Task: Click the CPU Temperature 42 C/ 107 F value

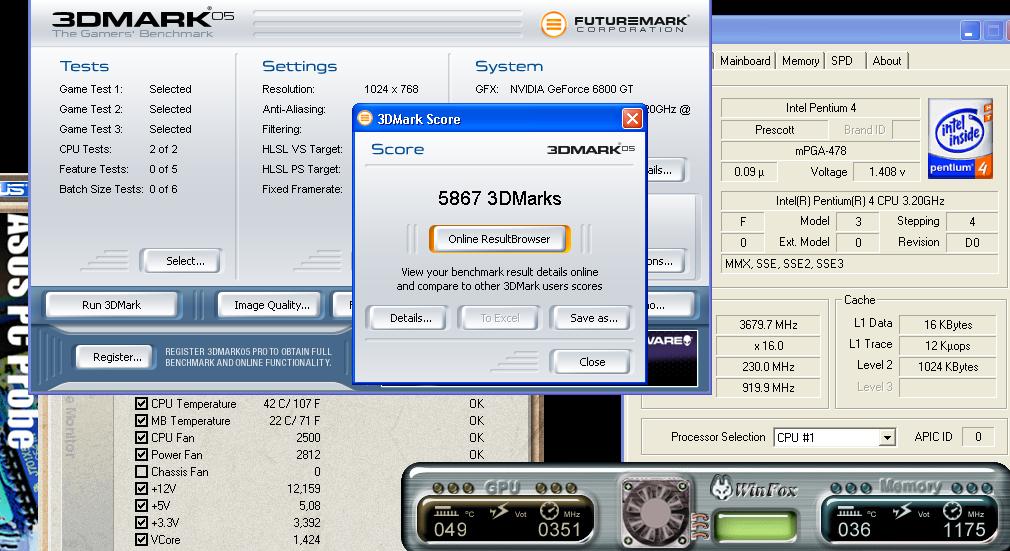Action: coord(291,403)
